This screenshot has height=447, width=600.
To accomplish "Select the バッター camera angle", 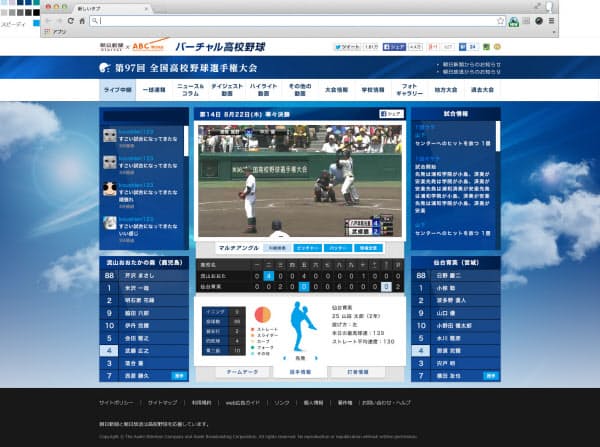I will click(340, 247).
